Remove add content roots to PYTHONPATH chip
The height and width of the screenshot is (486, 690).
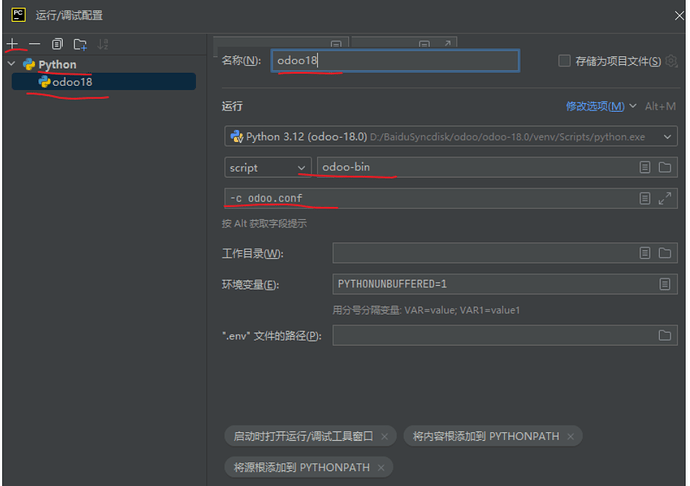tap(571, 436)
